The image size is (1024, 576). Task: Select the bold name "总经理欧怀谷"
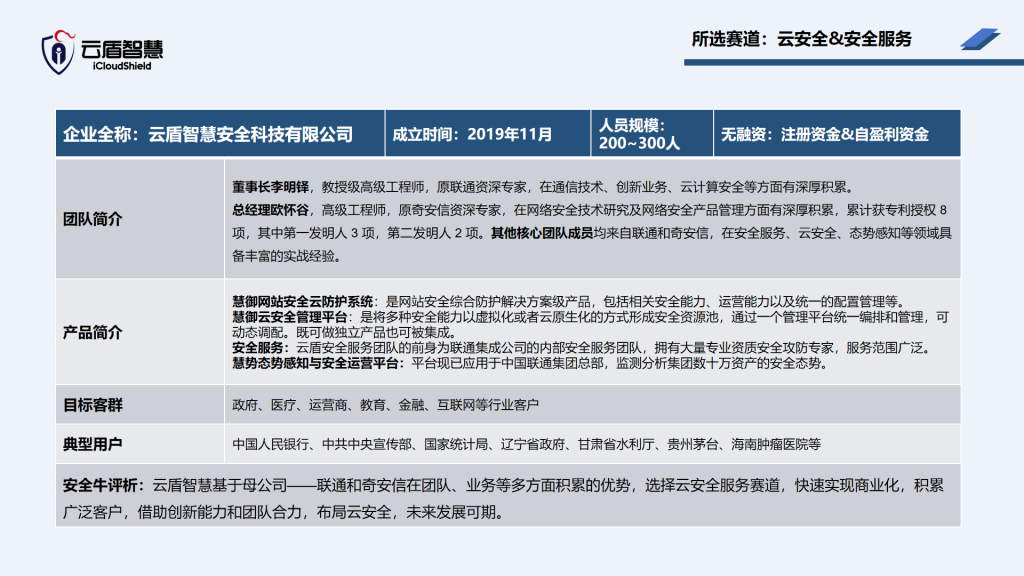pos(270,210)
